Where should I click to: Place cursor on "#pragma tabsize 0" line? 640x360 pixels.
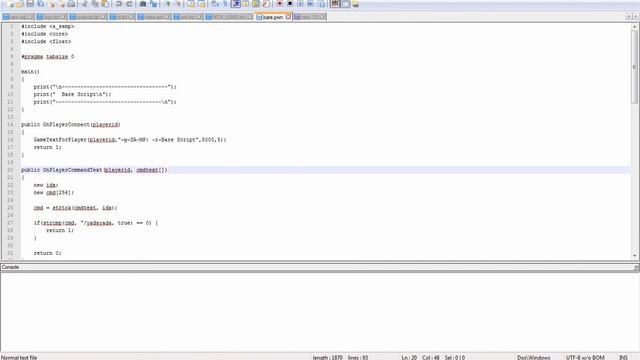point(48,56)
